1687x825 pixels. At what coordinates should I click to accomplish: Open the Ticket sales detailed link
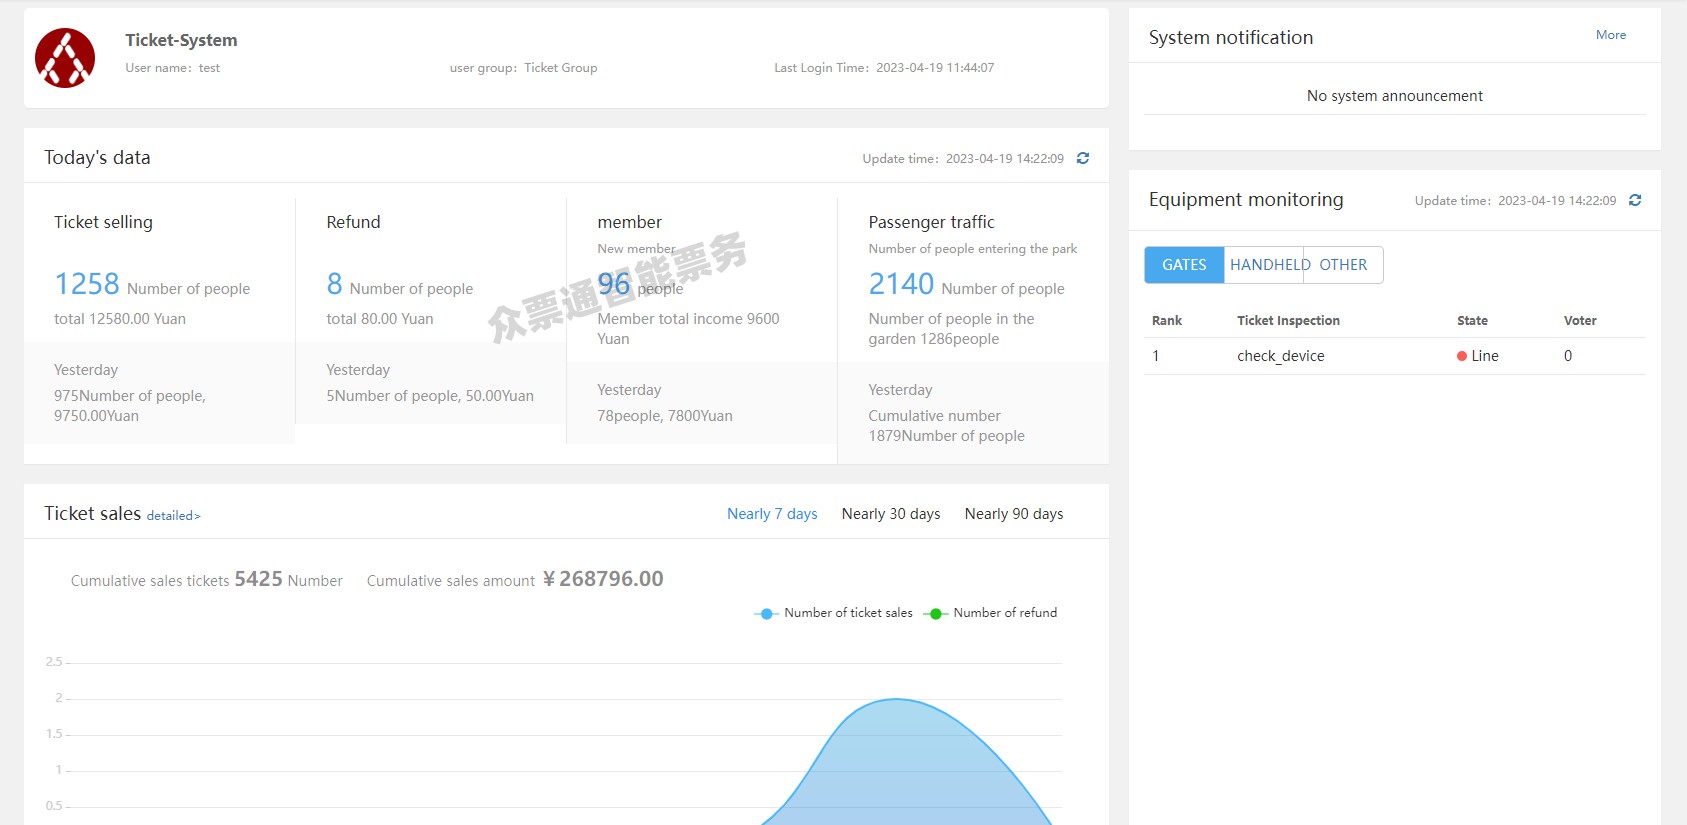(173, 516)
